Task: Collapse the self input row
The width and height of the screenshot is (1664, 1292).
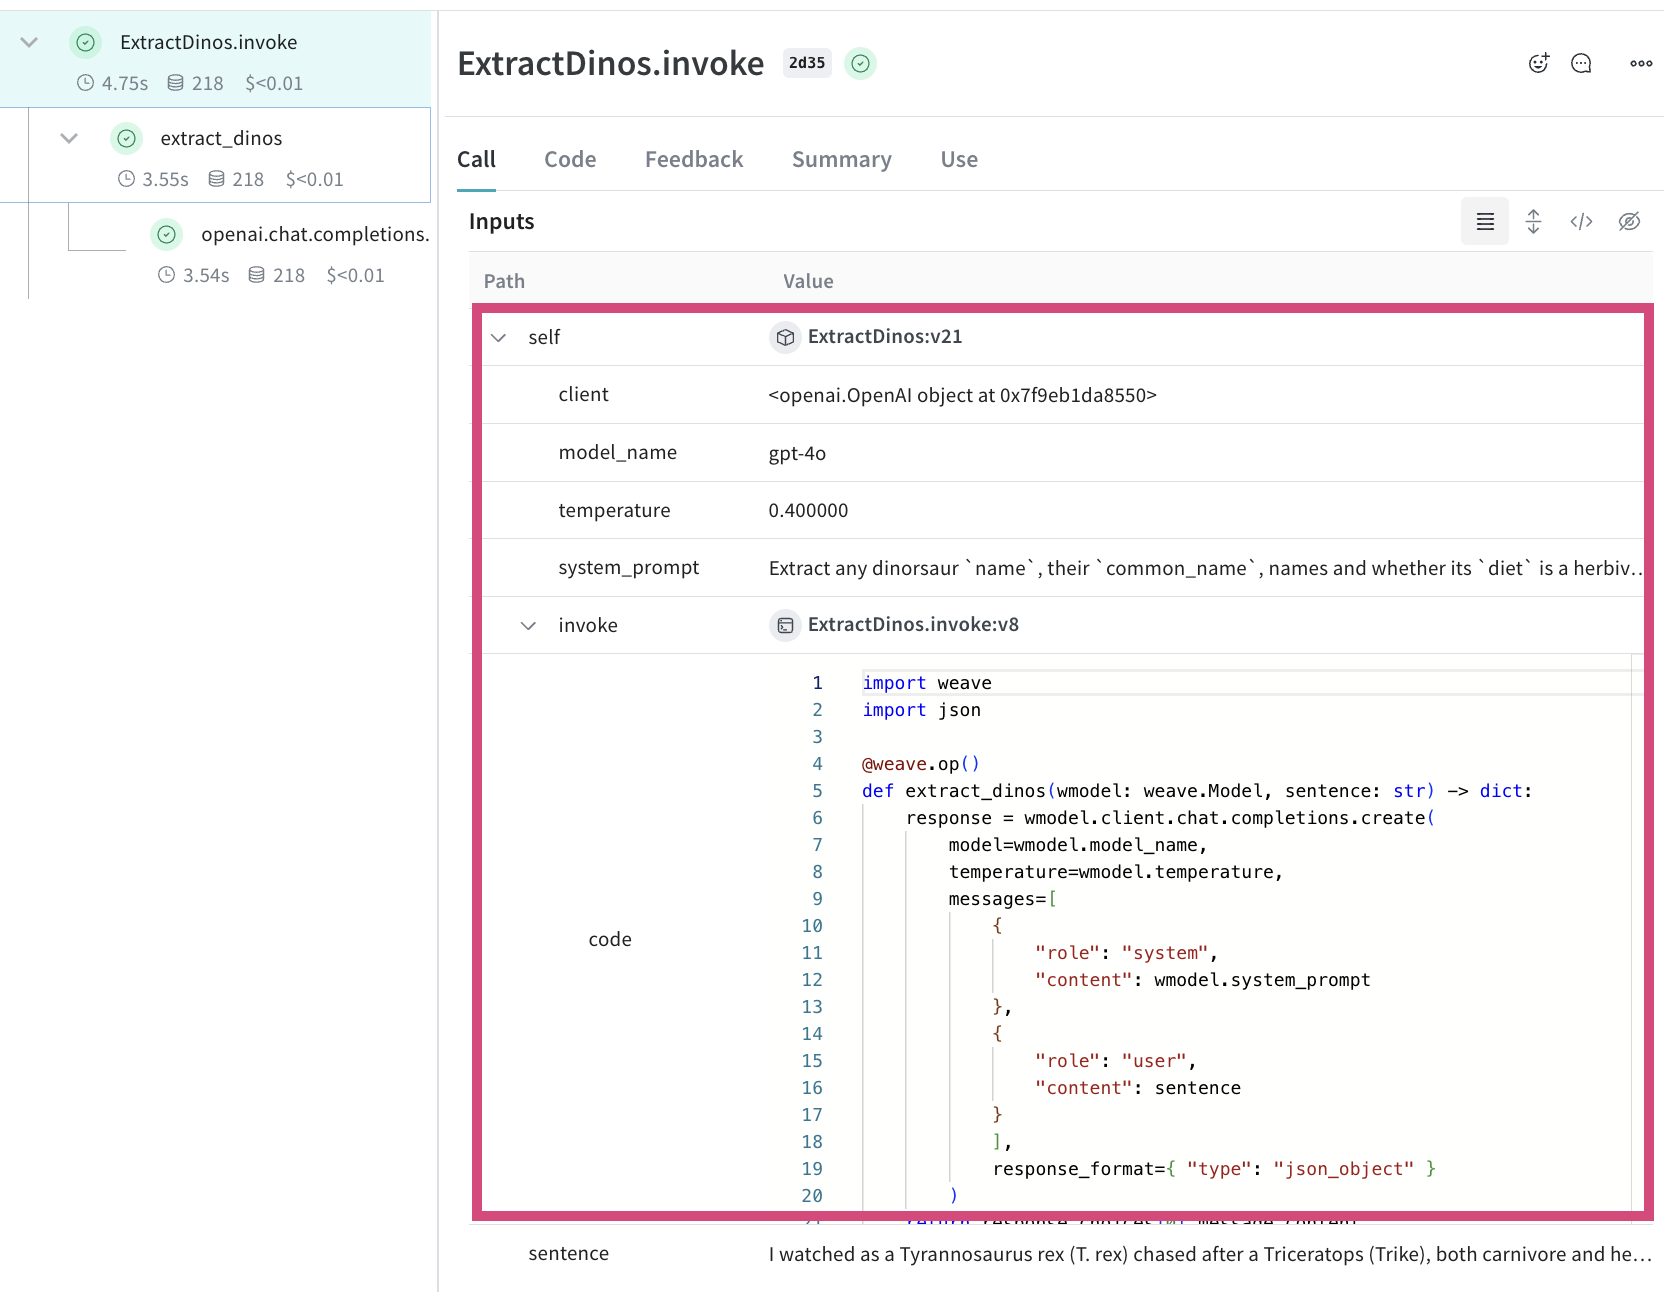Action: coord(498,338)
